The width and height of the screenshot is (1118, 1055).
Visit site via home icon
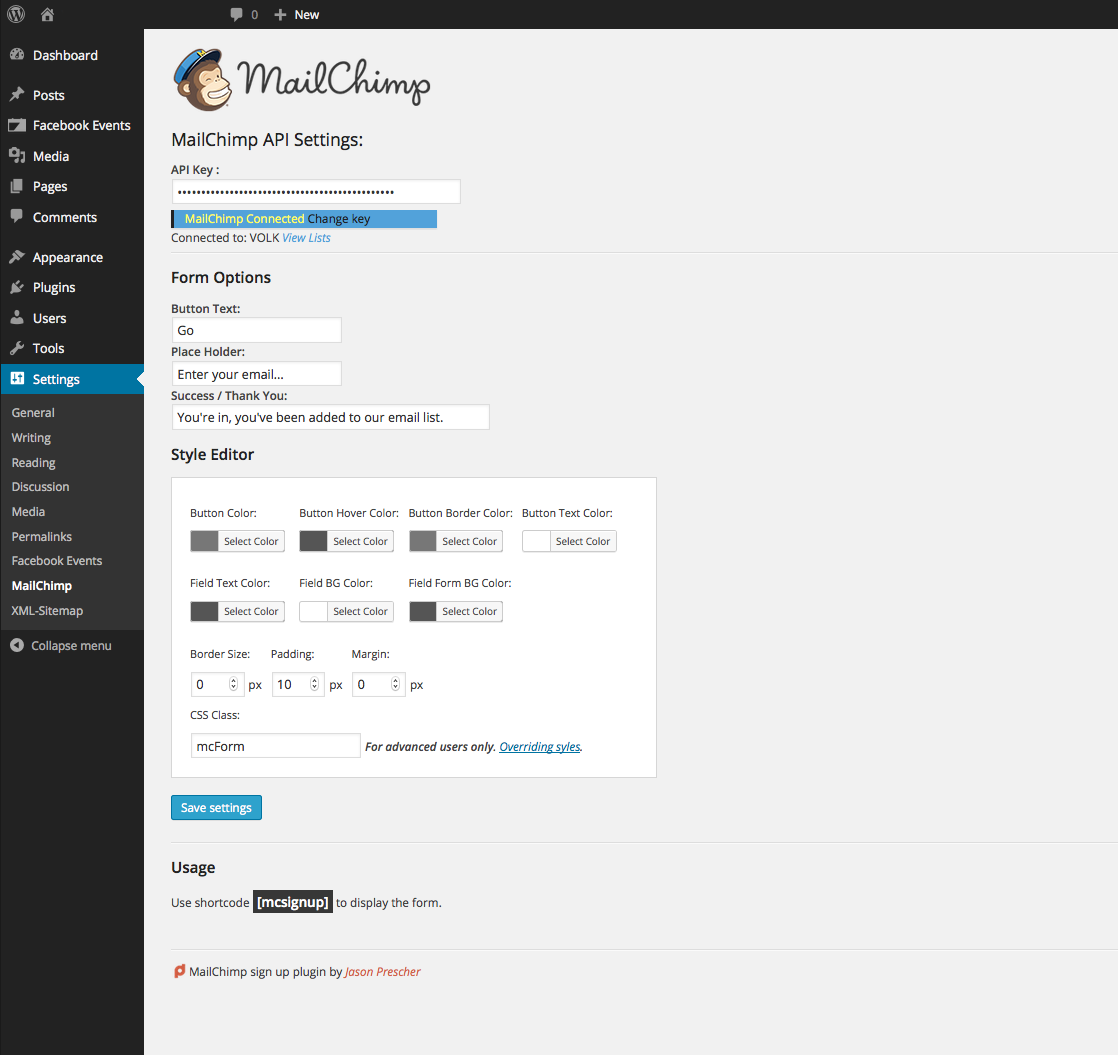point(47,14)
